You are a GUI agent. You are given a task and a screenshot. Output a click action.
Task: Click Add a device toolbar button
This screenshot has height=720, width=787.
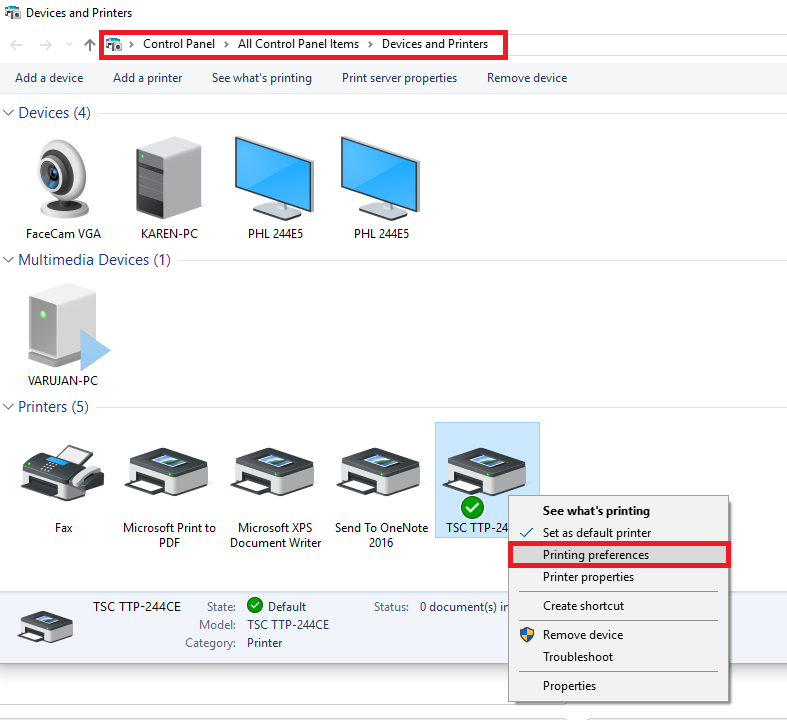coord(49,78)
